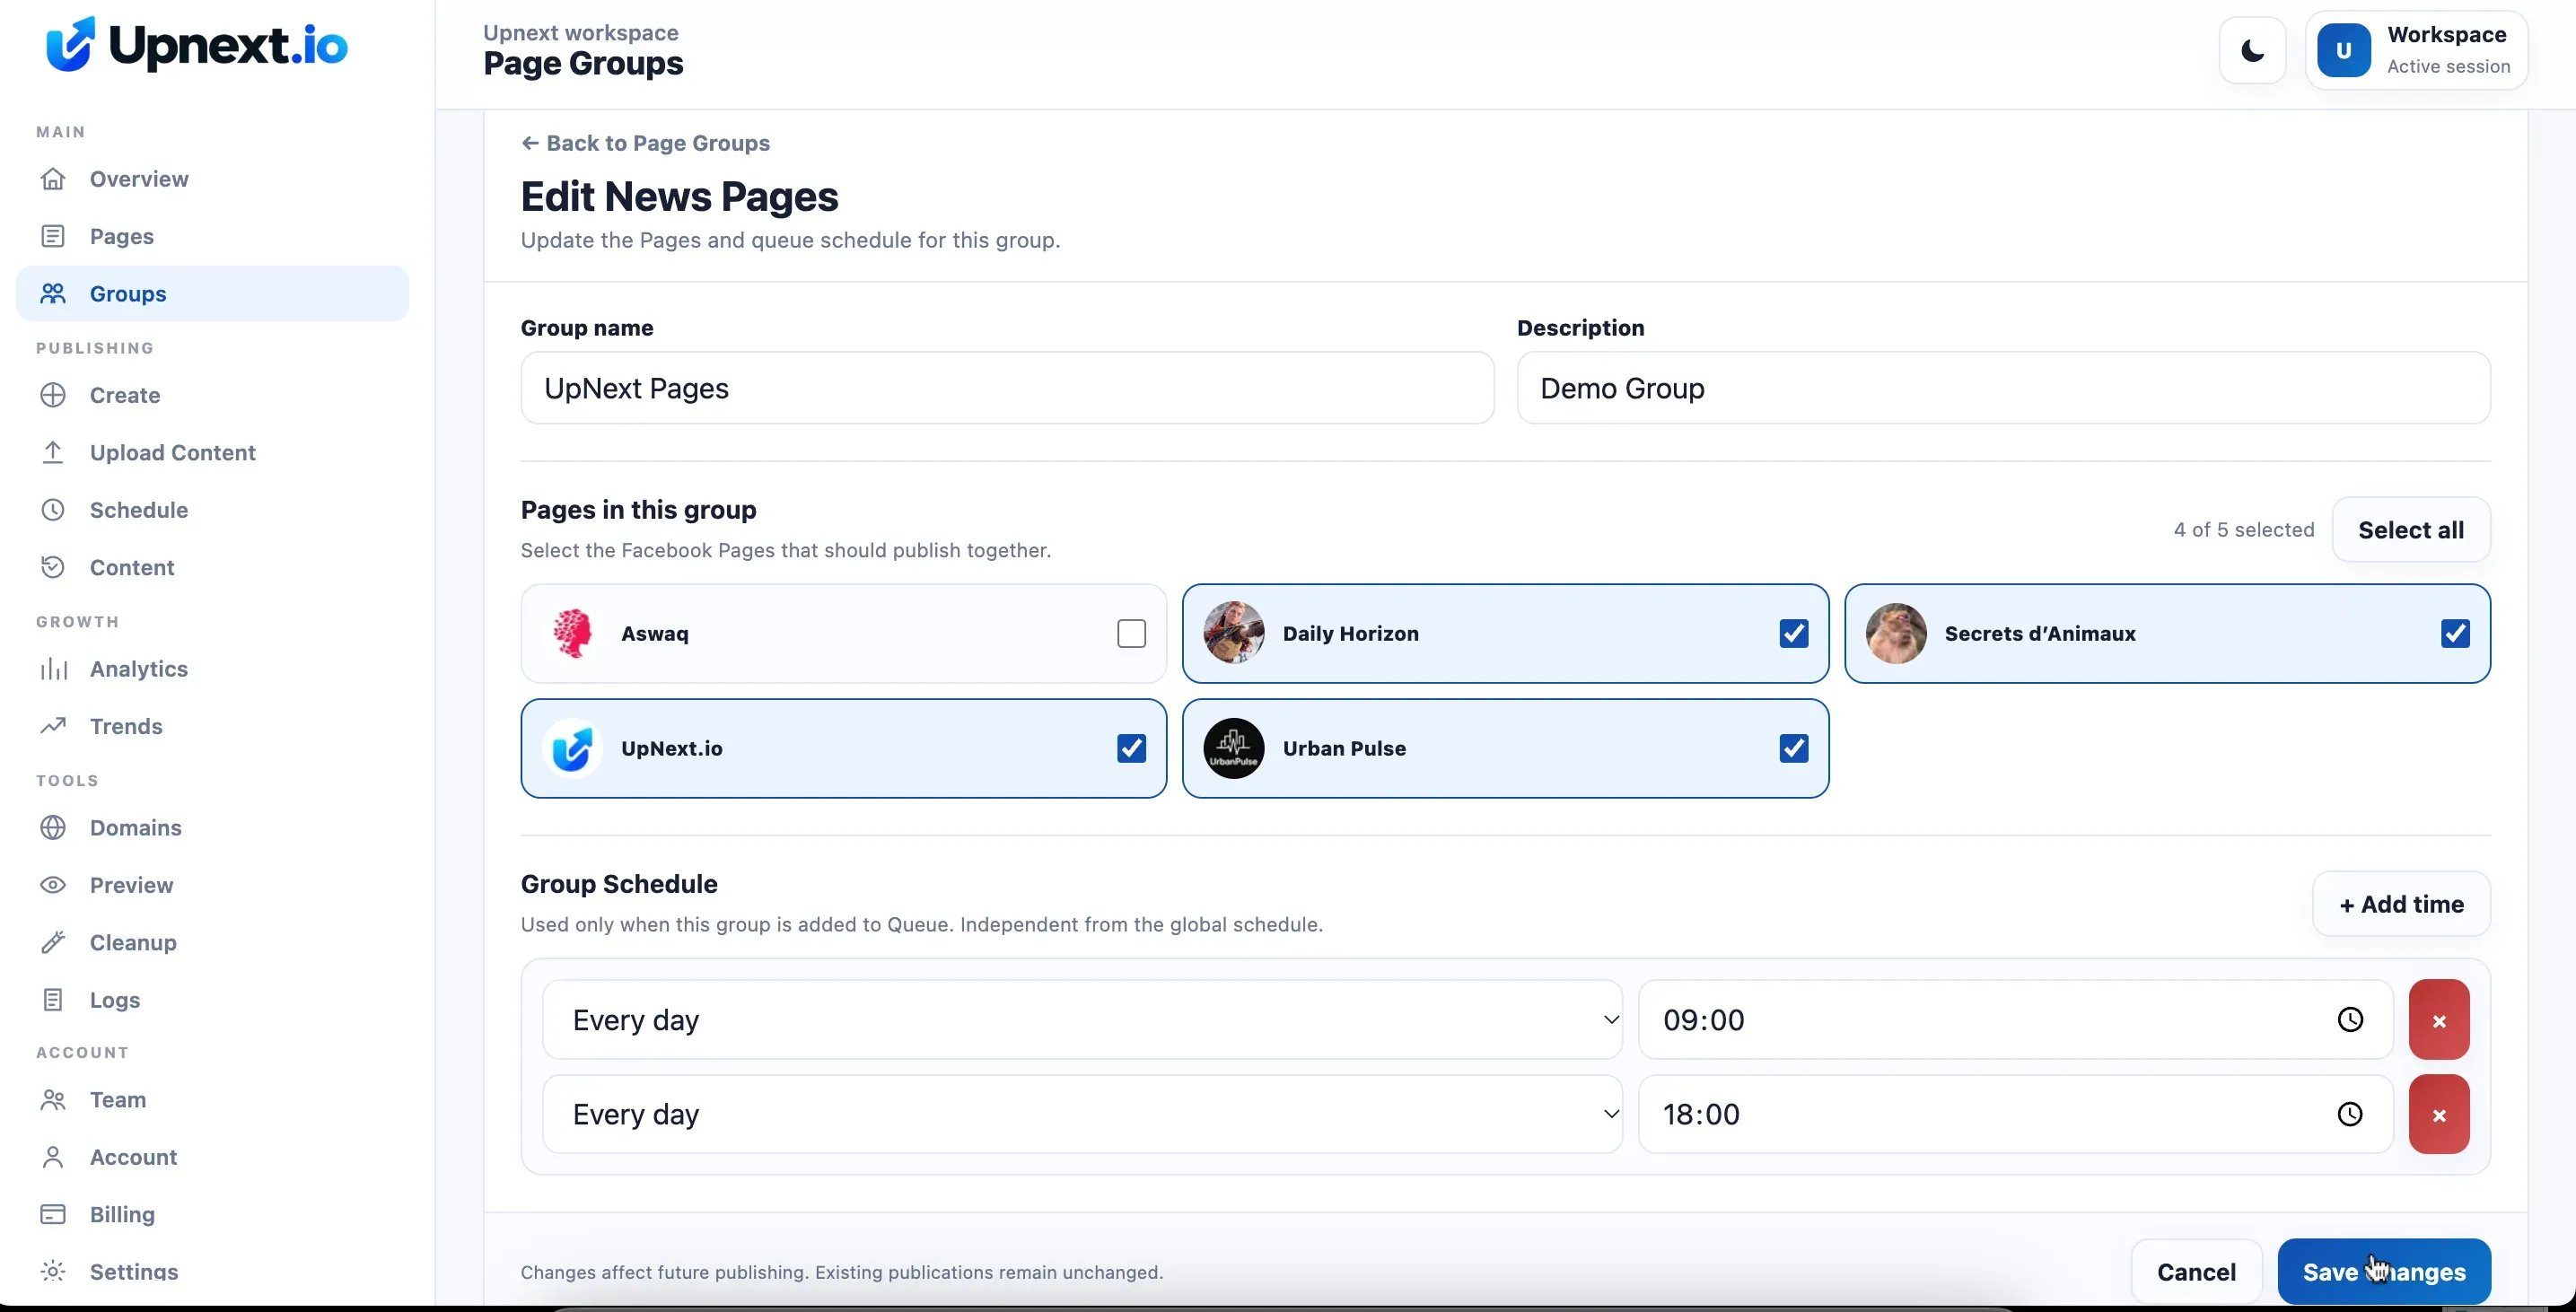Screen dimensions: 2576x1312
Task: Click the Create plus-circle icon
Action: click(53, 395)
